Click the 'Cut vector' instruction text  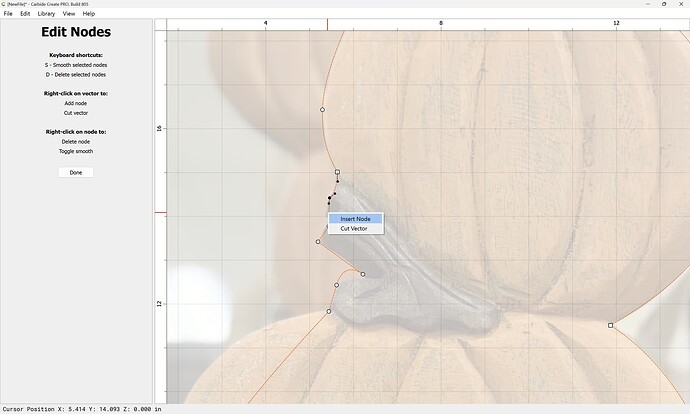76,113
